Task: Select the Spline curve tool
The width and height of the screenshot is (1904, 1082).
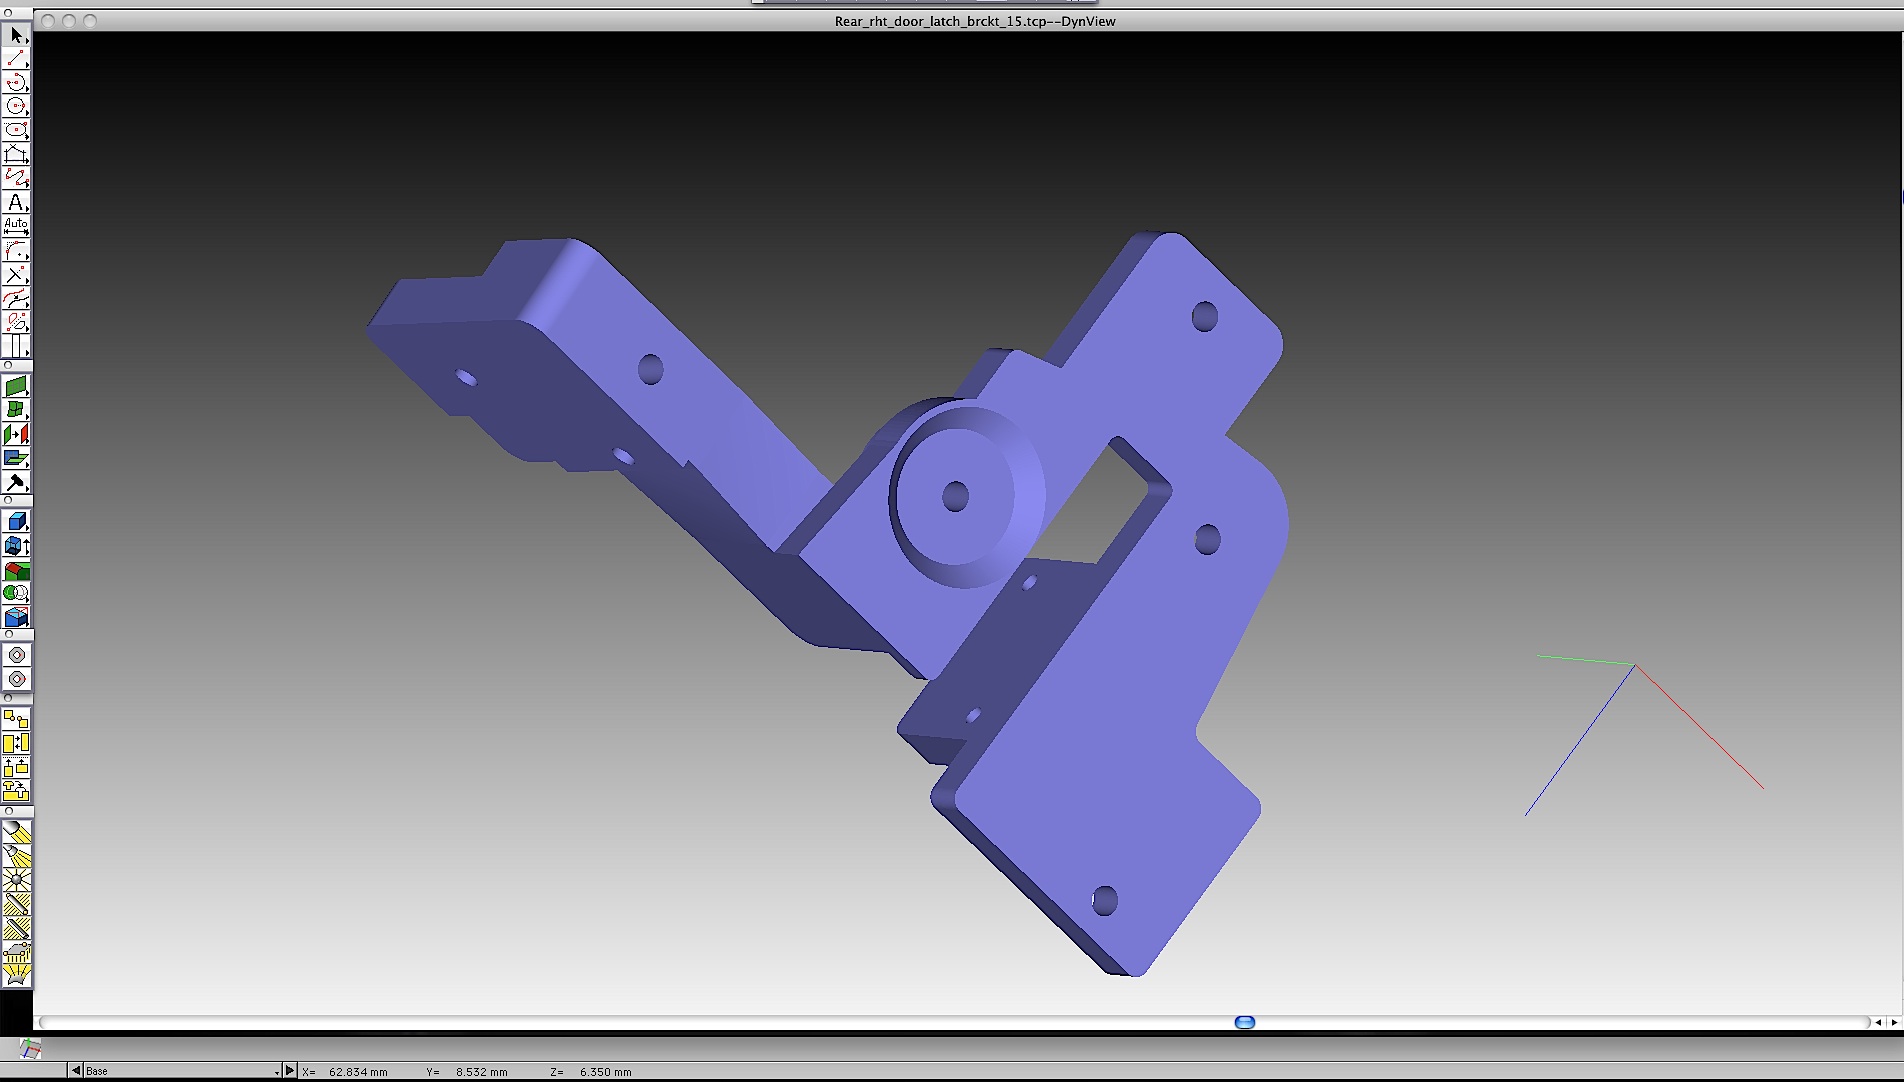Action: pyautogui.click(x=16, y=178)
